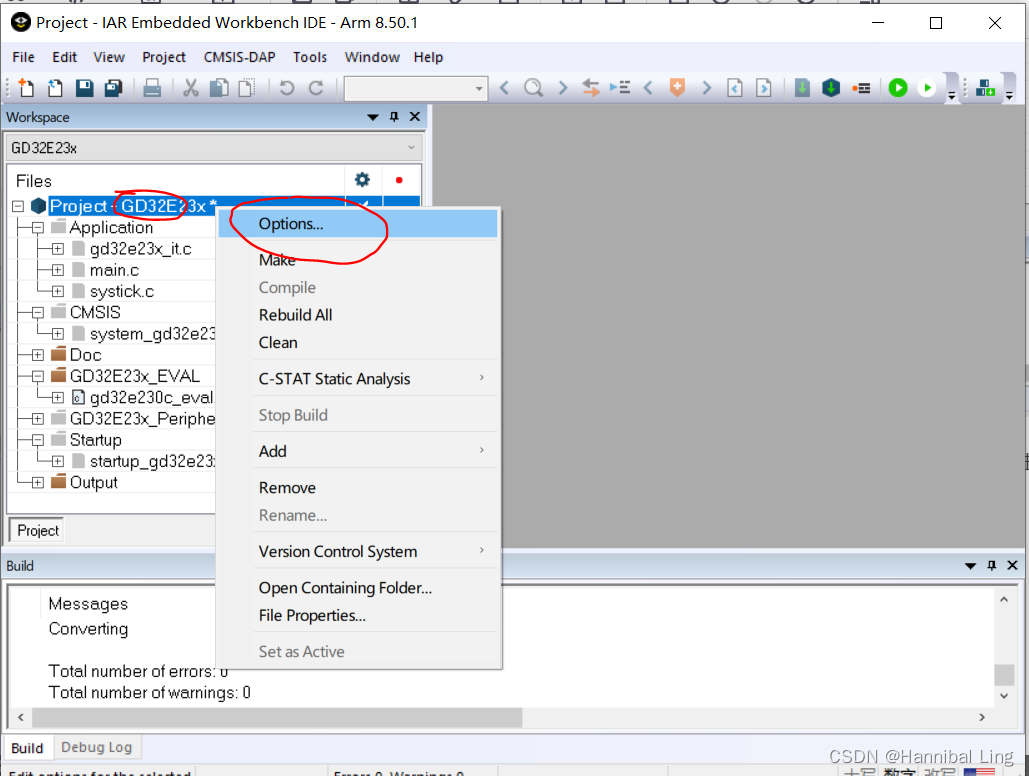
Task: Click Open file toolbar icon
Action: (x=55, y=87)
